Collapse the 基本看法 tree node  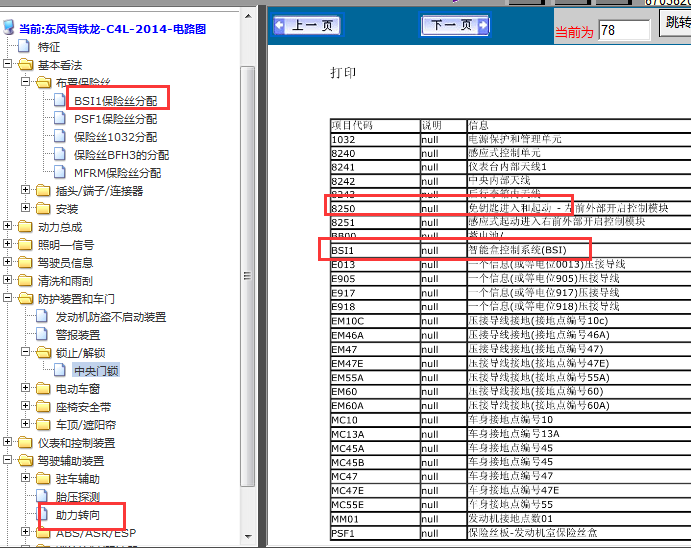click(x=7, y=64)
